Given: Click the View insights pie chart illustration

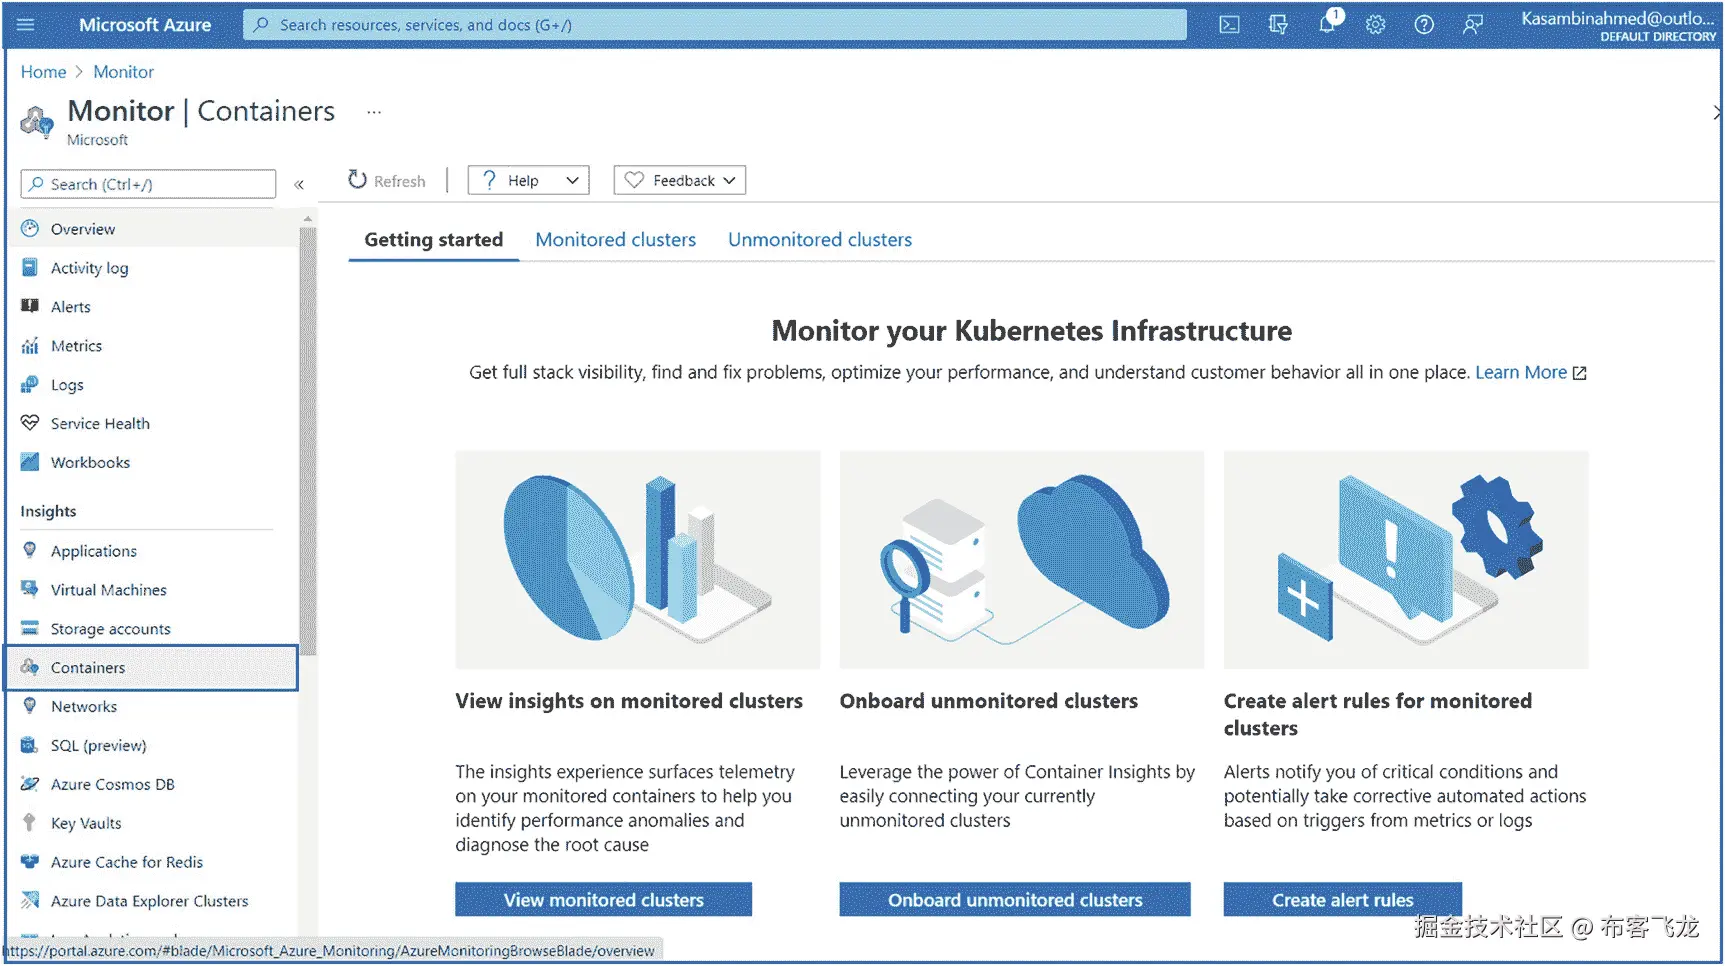Looking at the screenshot, I should pyautogui.click(x=638, y=560).
